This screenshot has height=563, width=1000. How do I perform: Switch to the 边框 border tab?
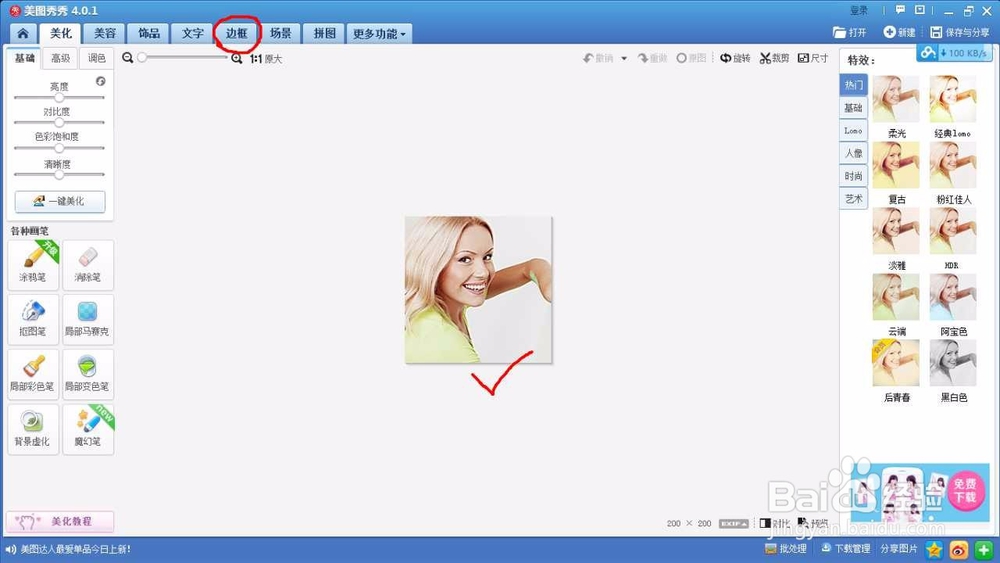[x=237, y=33]
